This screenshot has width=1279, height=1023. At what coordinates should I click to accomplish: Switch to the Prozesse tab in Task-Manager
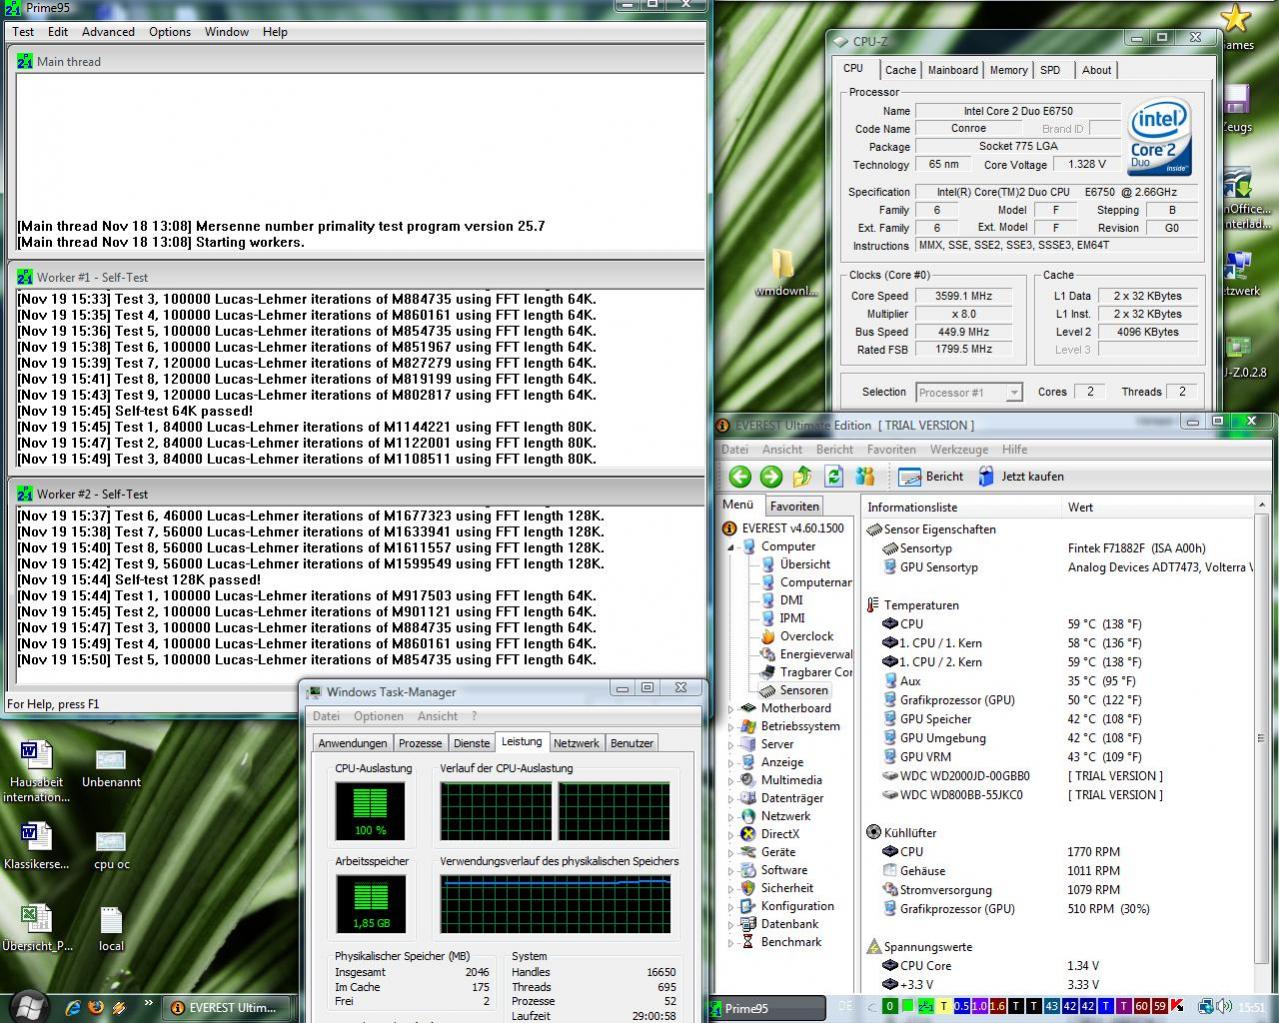[420, 743]
